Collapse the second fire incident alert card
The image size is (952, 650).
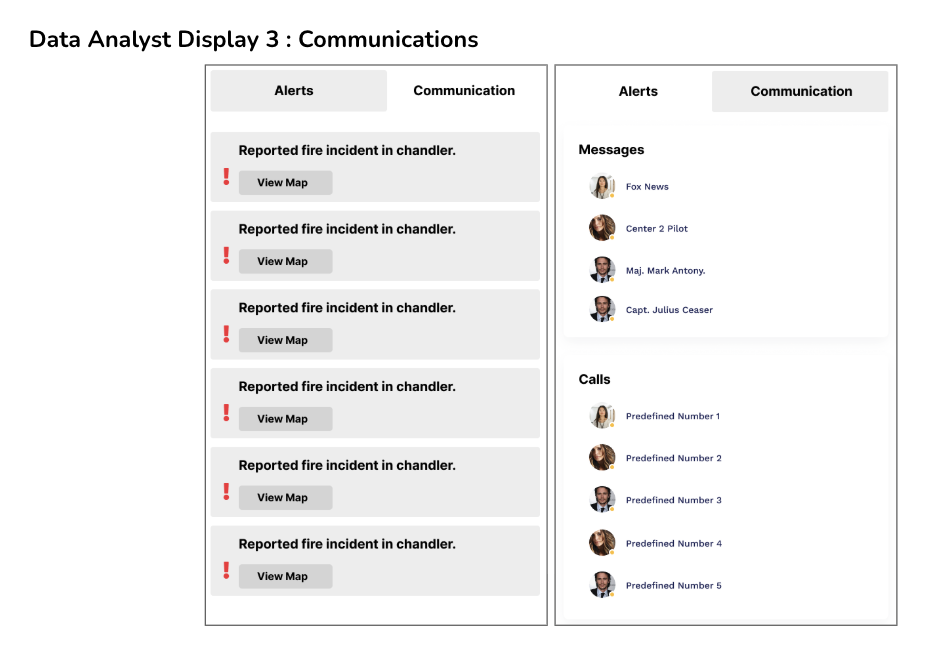[x=375, y=246]
